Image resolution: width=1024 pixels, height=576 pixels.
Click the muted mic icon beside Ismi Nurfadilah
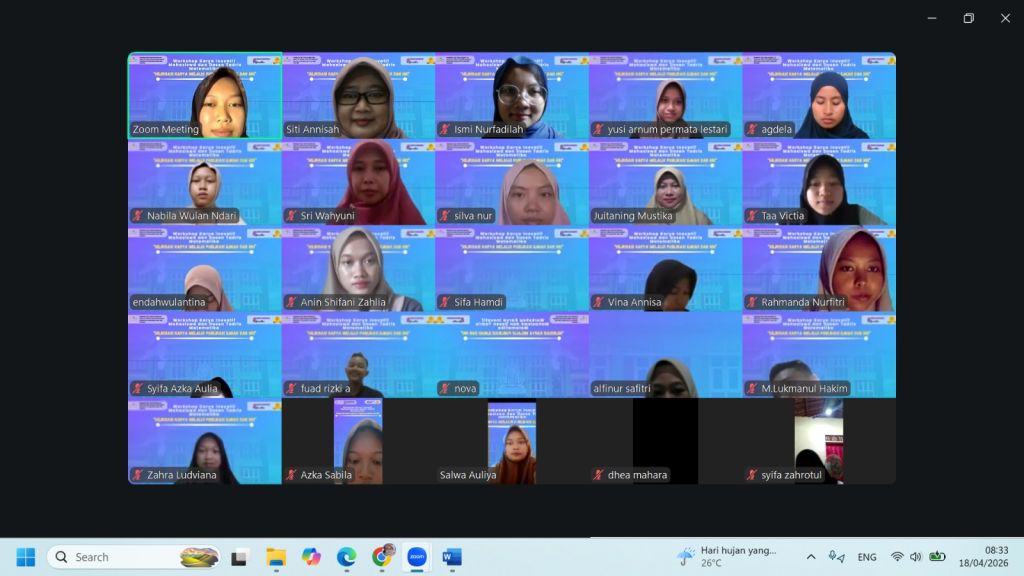pos(445,129)
